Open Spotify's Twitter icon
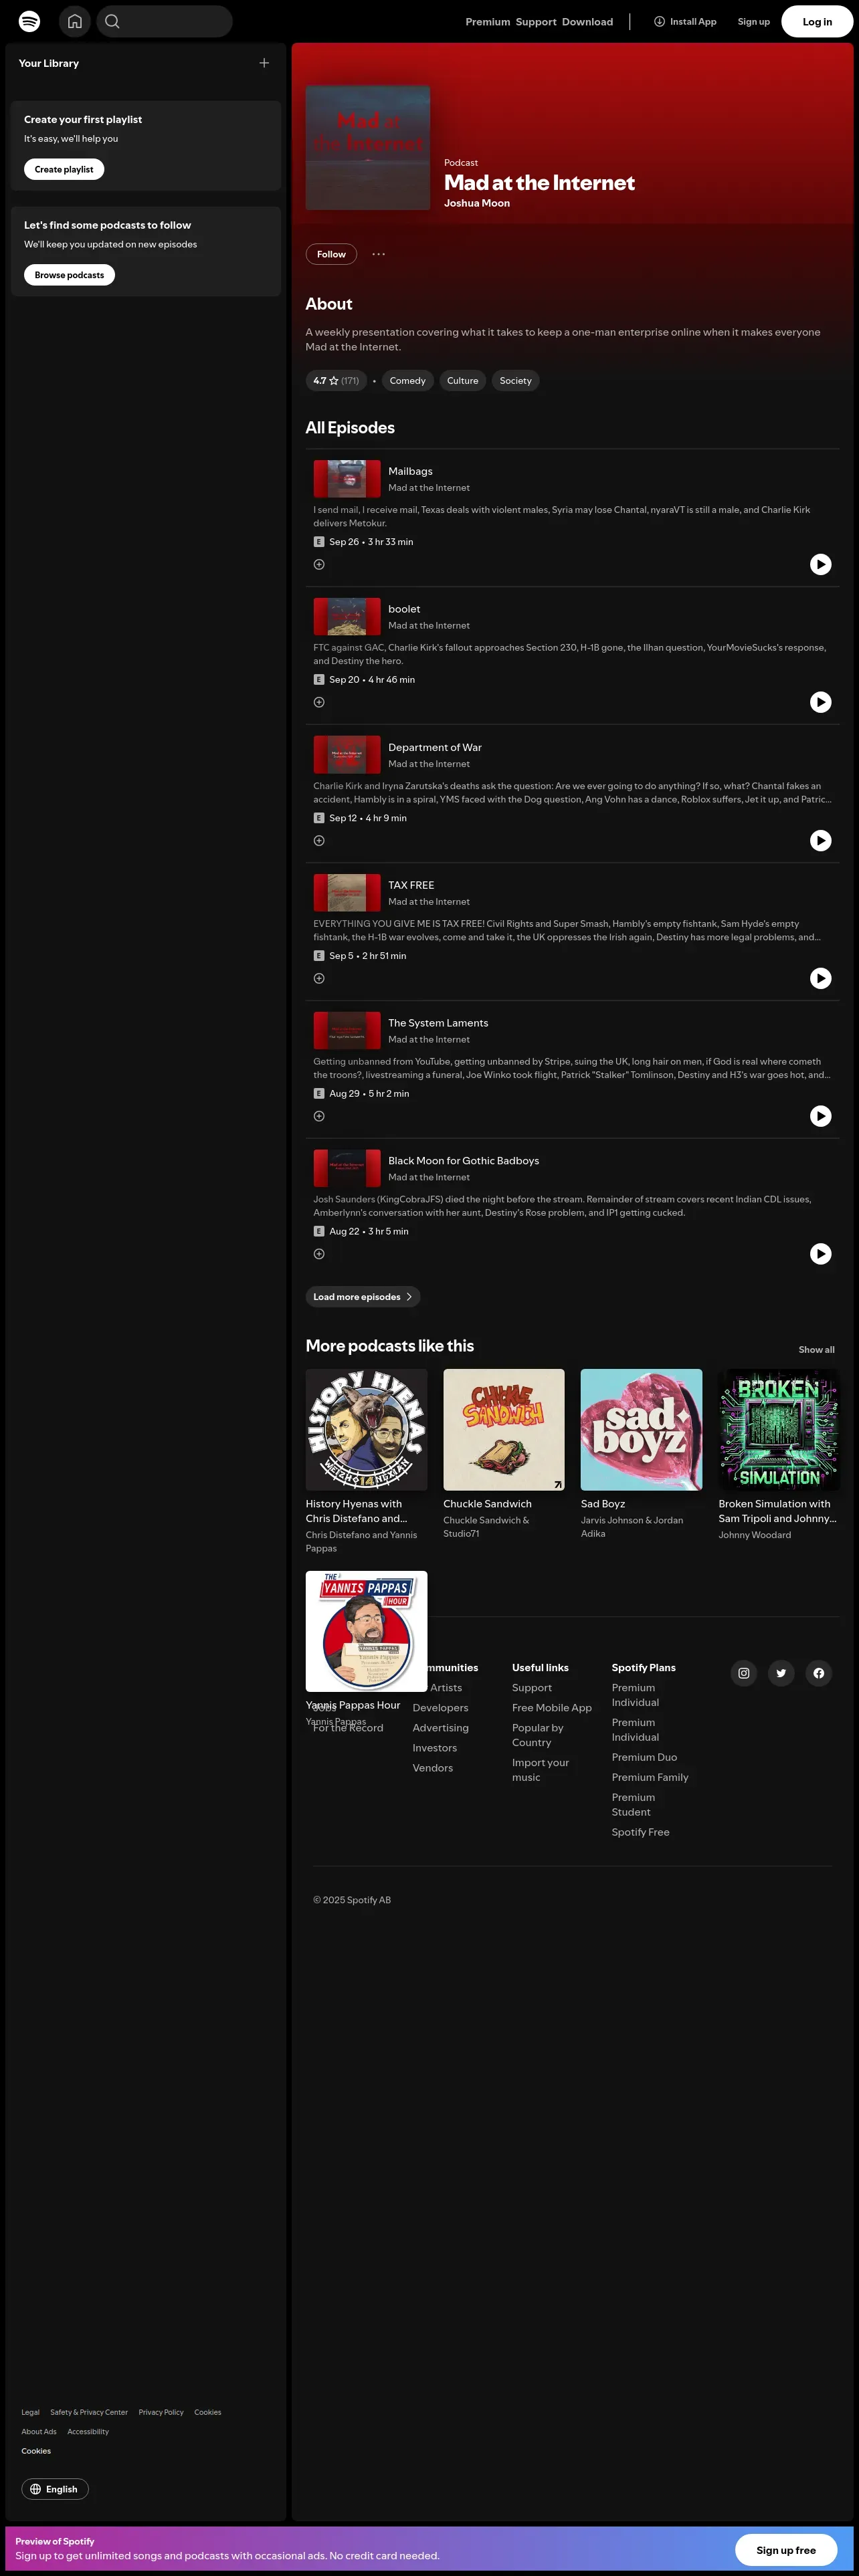859x2576 pixels. [781, 1673]
